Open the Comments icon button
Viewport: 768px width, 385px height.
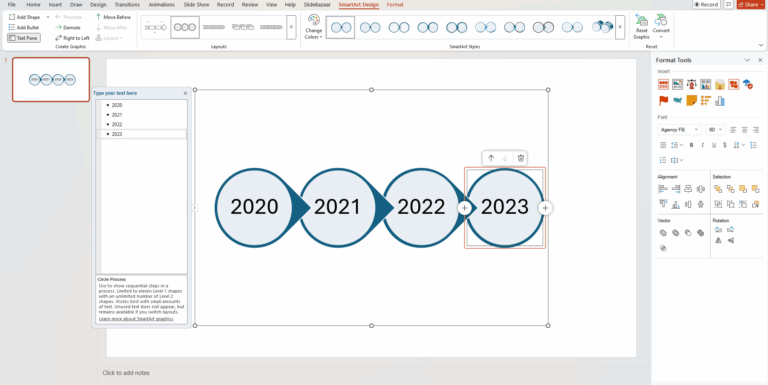728,4
